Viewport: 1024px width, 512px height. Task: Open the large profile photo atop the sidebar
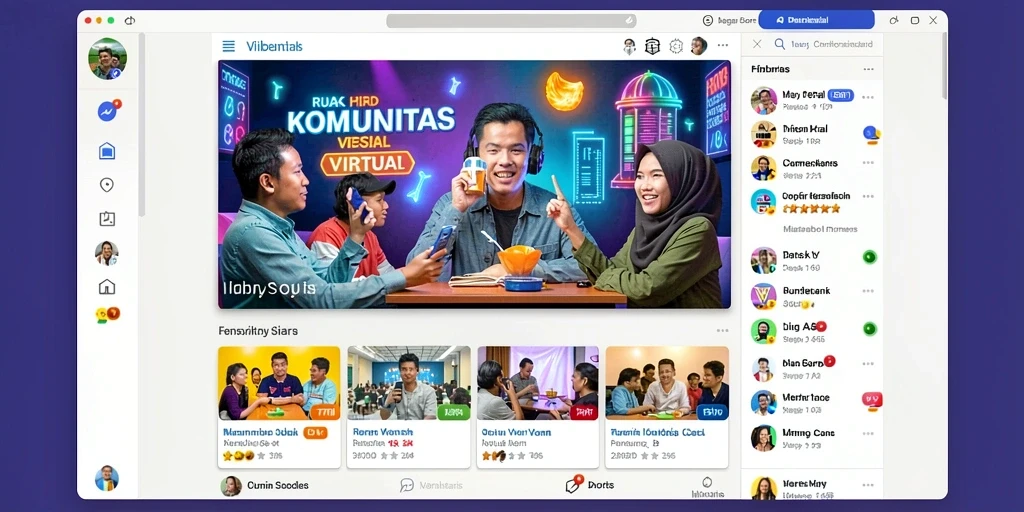(108, 59)
